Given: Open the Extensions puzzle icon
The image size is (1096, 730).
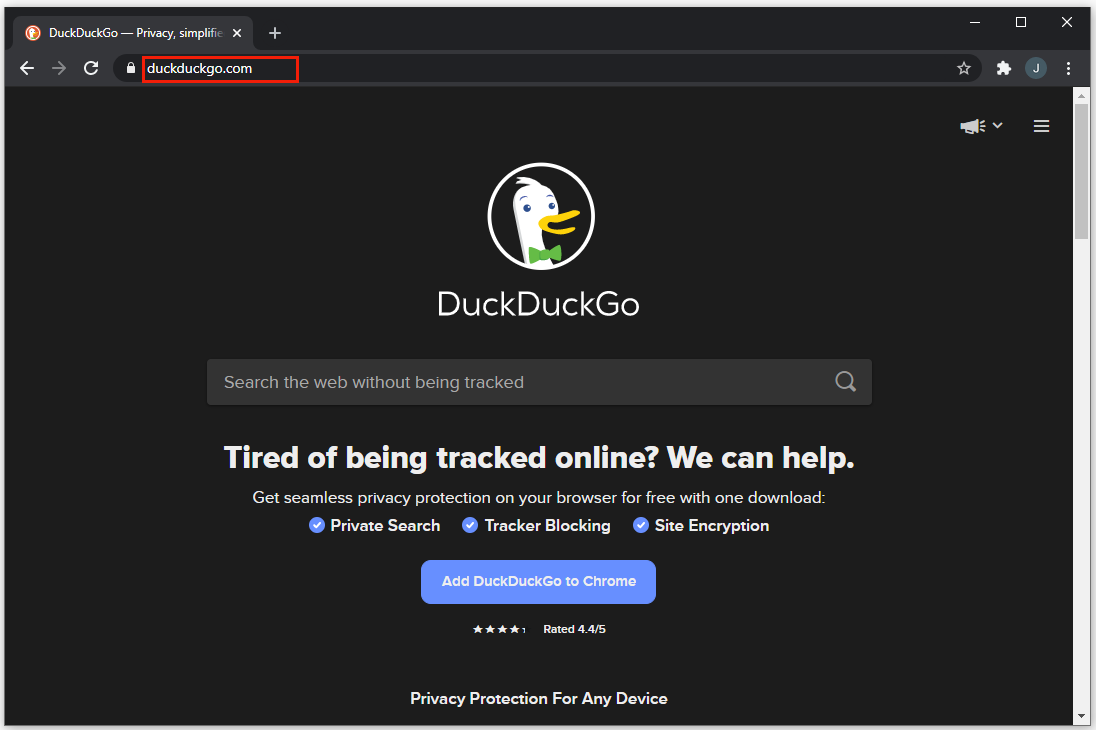Looking at the screenshot, I should pyautogui.click(x=1004, y=68).
